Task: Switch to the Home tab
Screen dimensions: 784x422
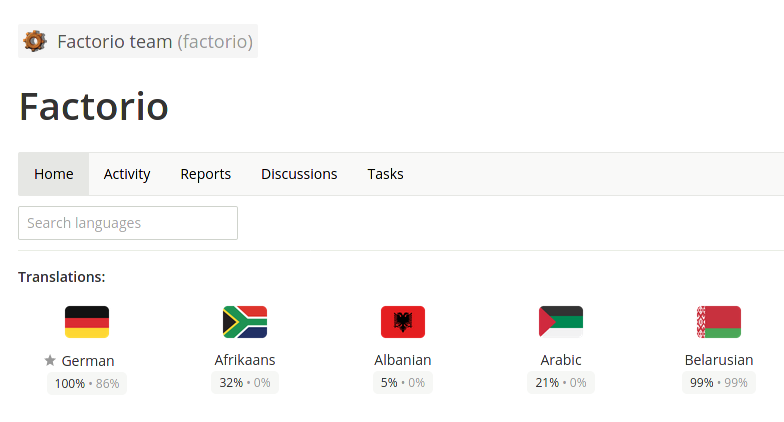Action: pyautogui.click(x=54, y=174)
